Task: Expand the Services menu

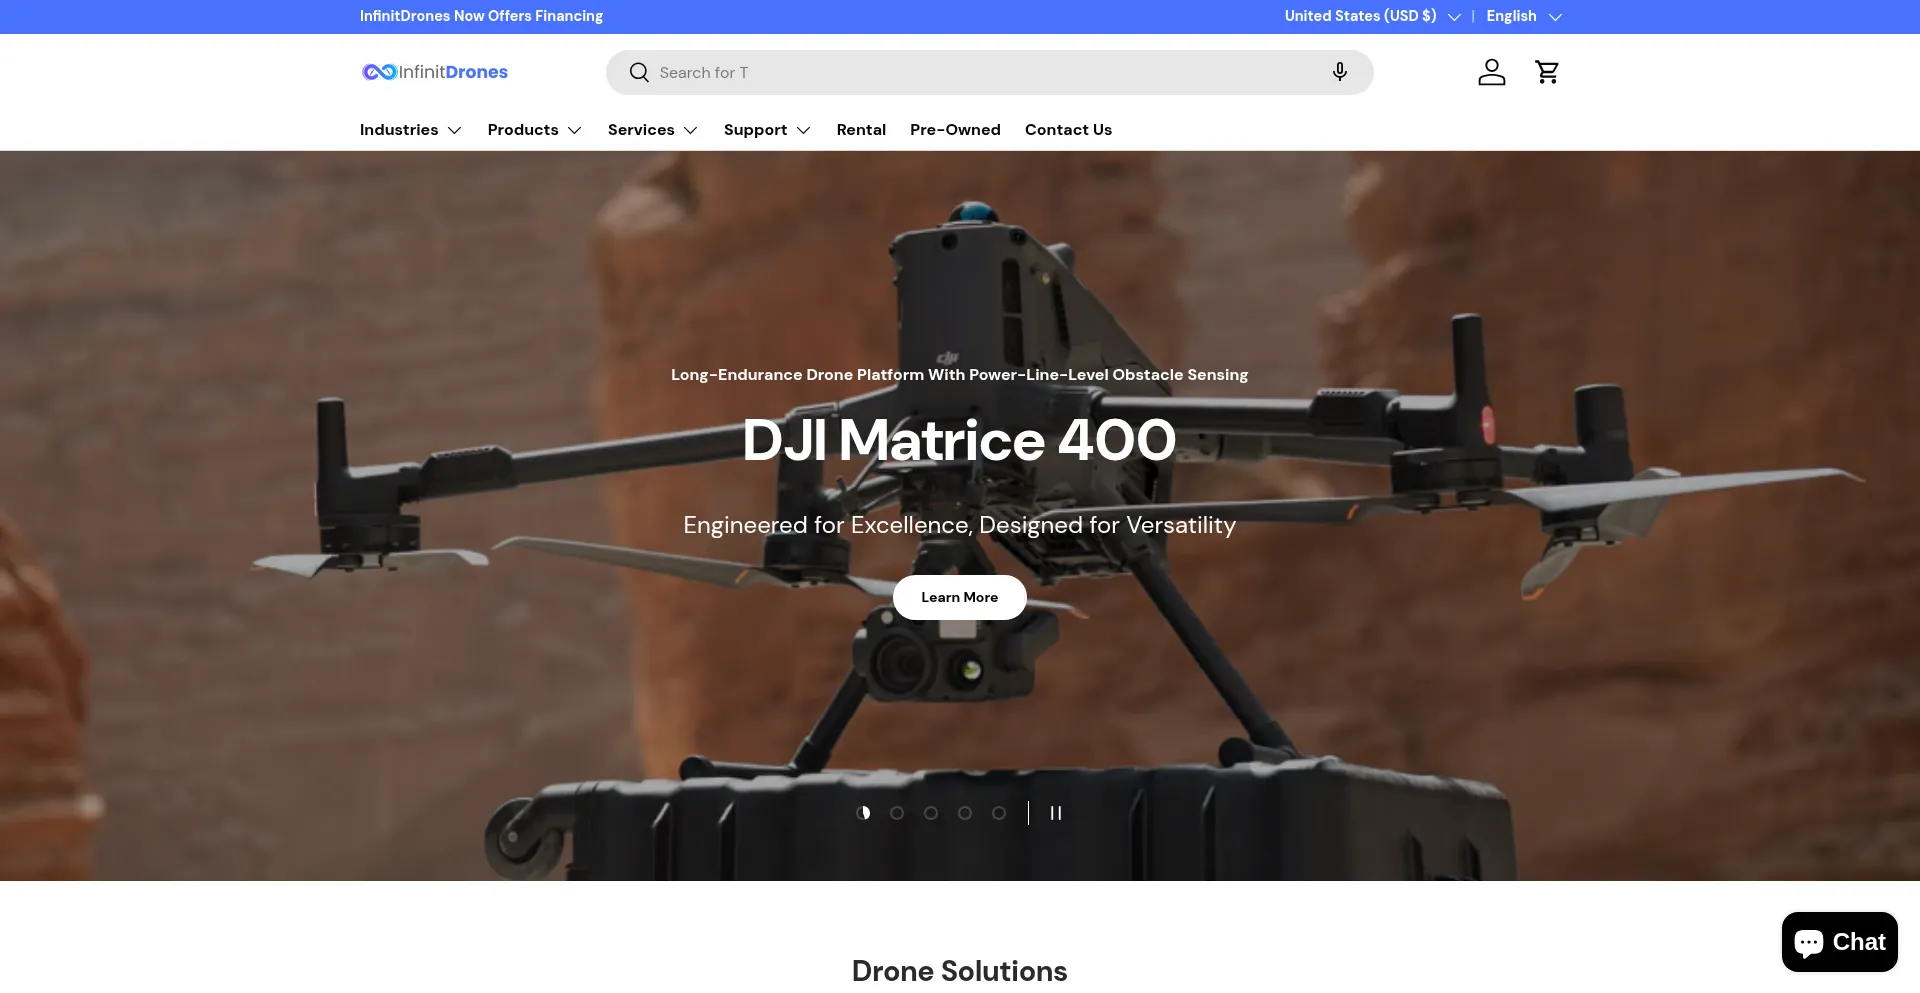Action: coord(652,130)
